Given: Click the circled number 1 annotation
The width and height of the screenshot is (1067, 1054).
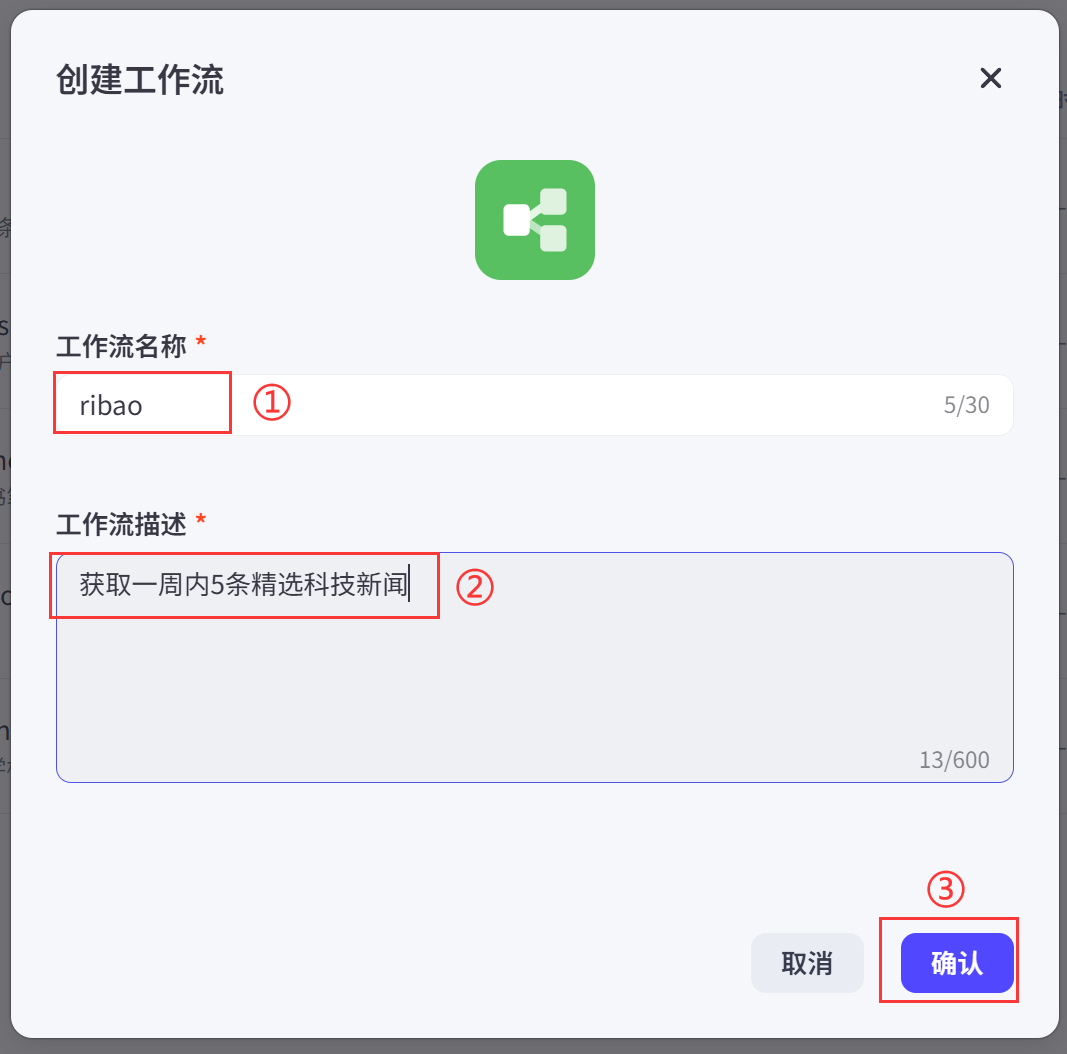Looking at the screenshot, I should [x=272, y=402].
